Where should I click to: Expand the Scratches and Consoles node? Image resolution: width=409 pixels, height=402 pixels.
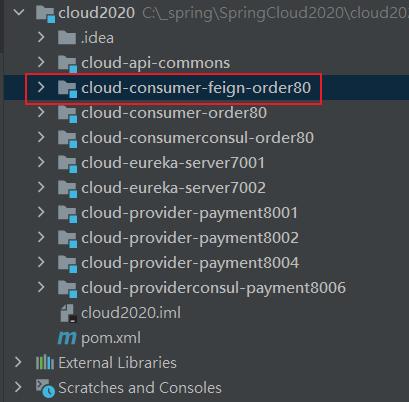click(x=18, y=387)
